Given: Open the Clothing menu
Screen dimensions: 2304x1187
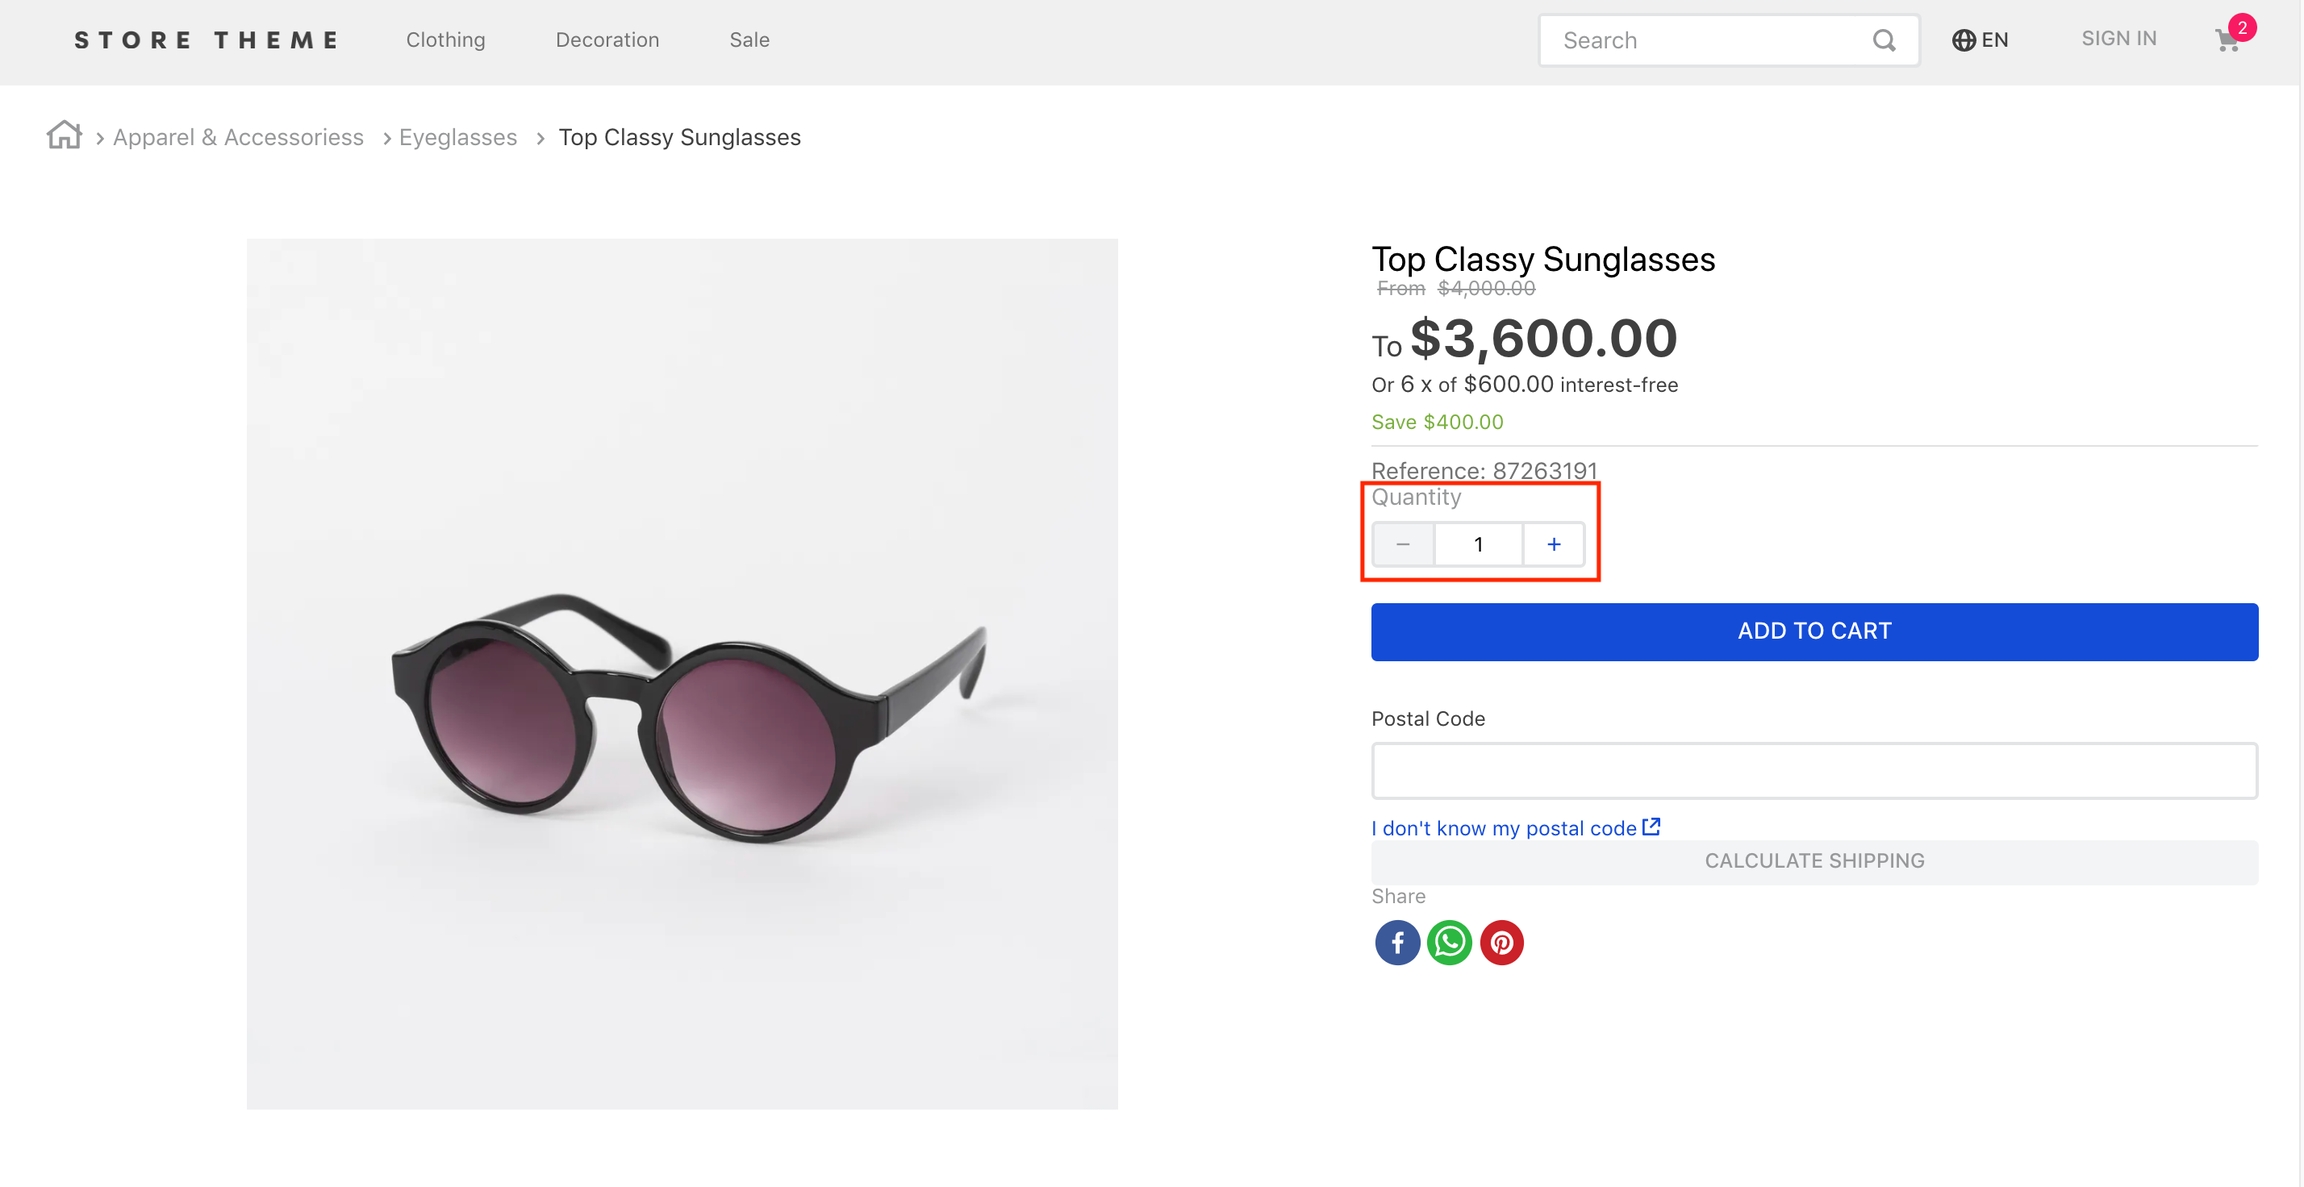Looking at the screenshot, I should (x=446, y=40).
